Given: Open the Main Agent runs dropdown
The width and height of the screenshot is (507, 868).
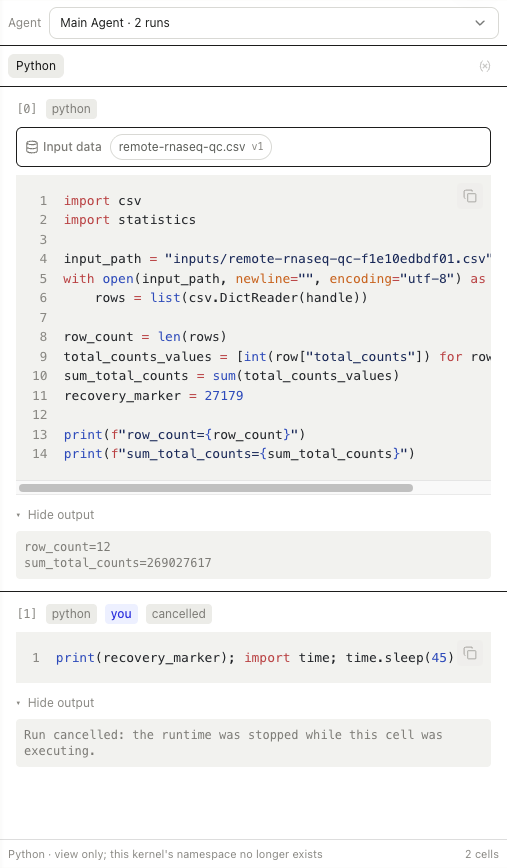Looking at the screenshot, I should tap(273, 23).
